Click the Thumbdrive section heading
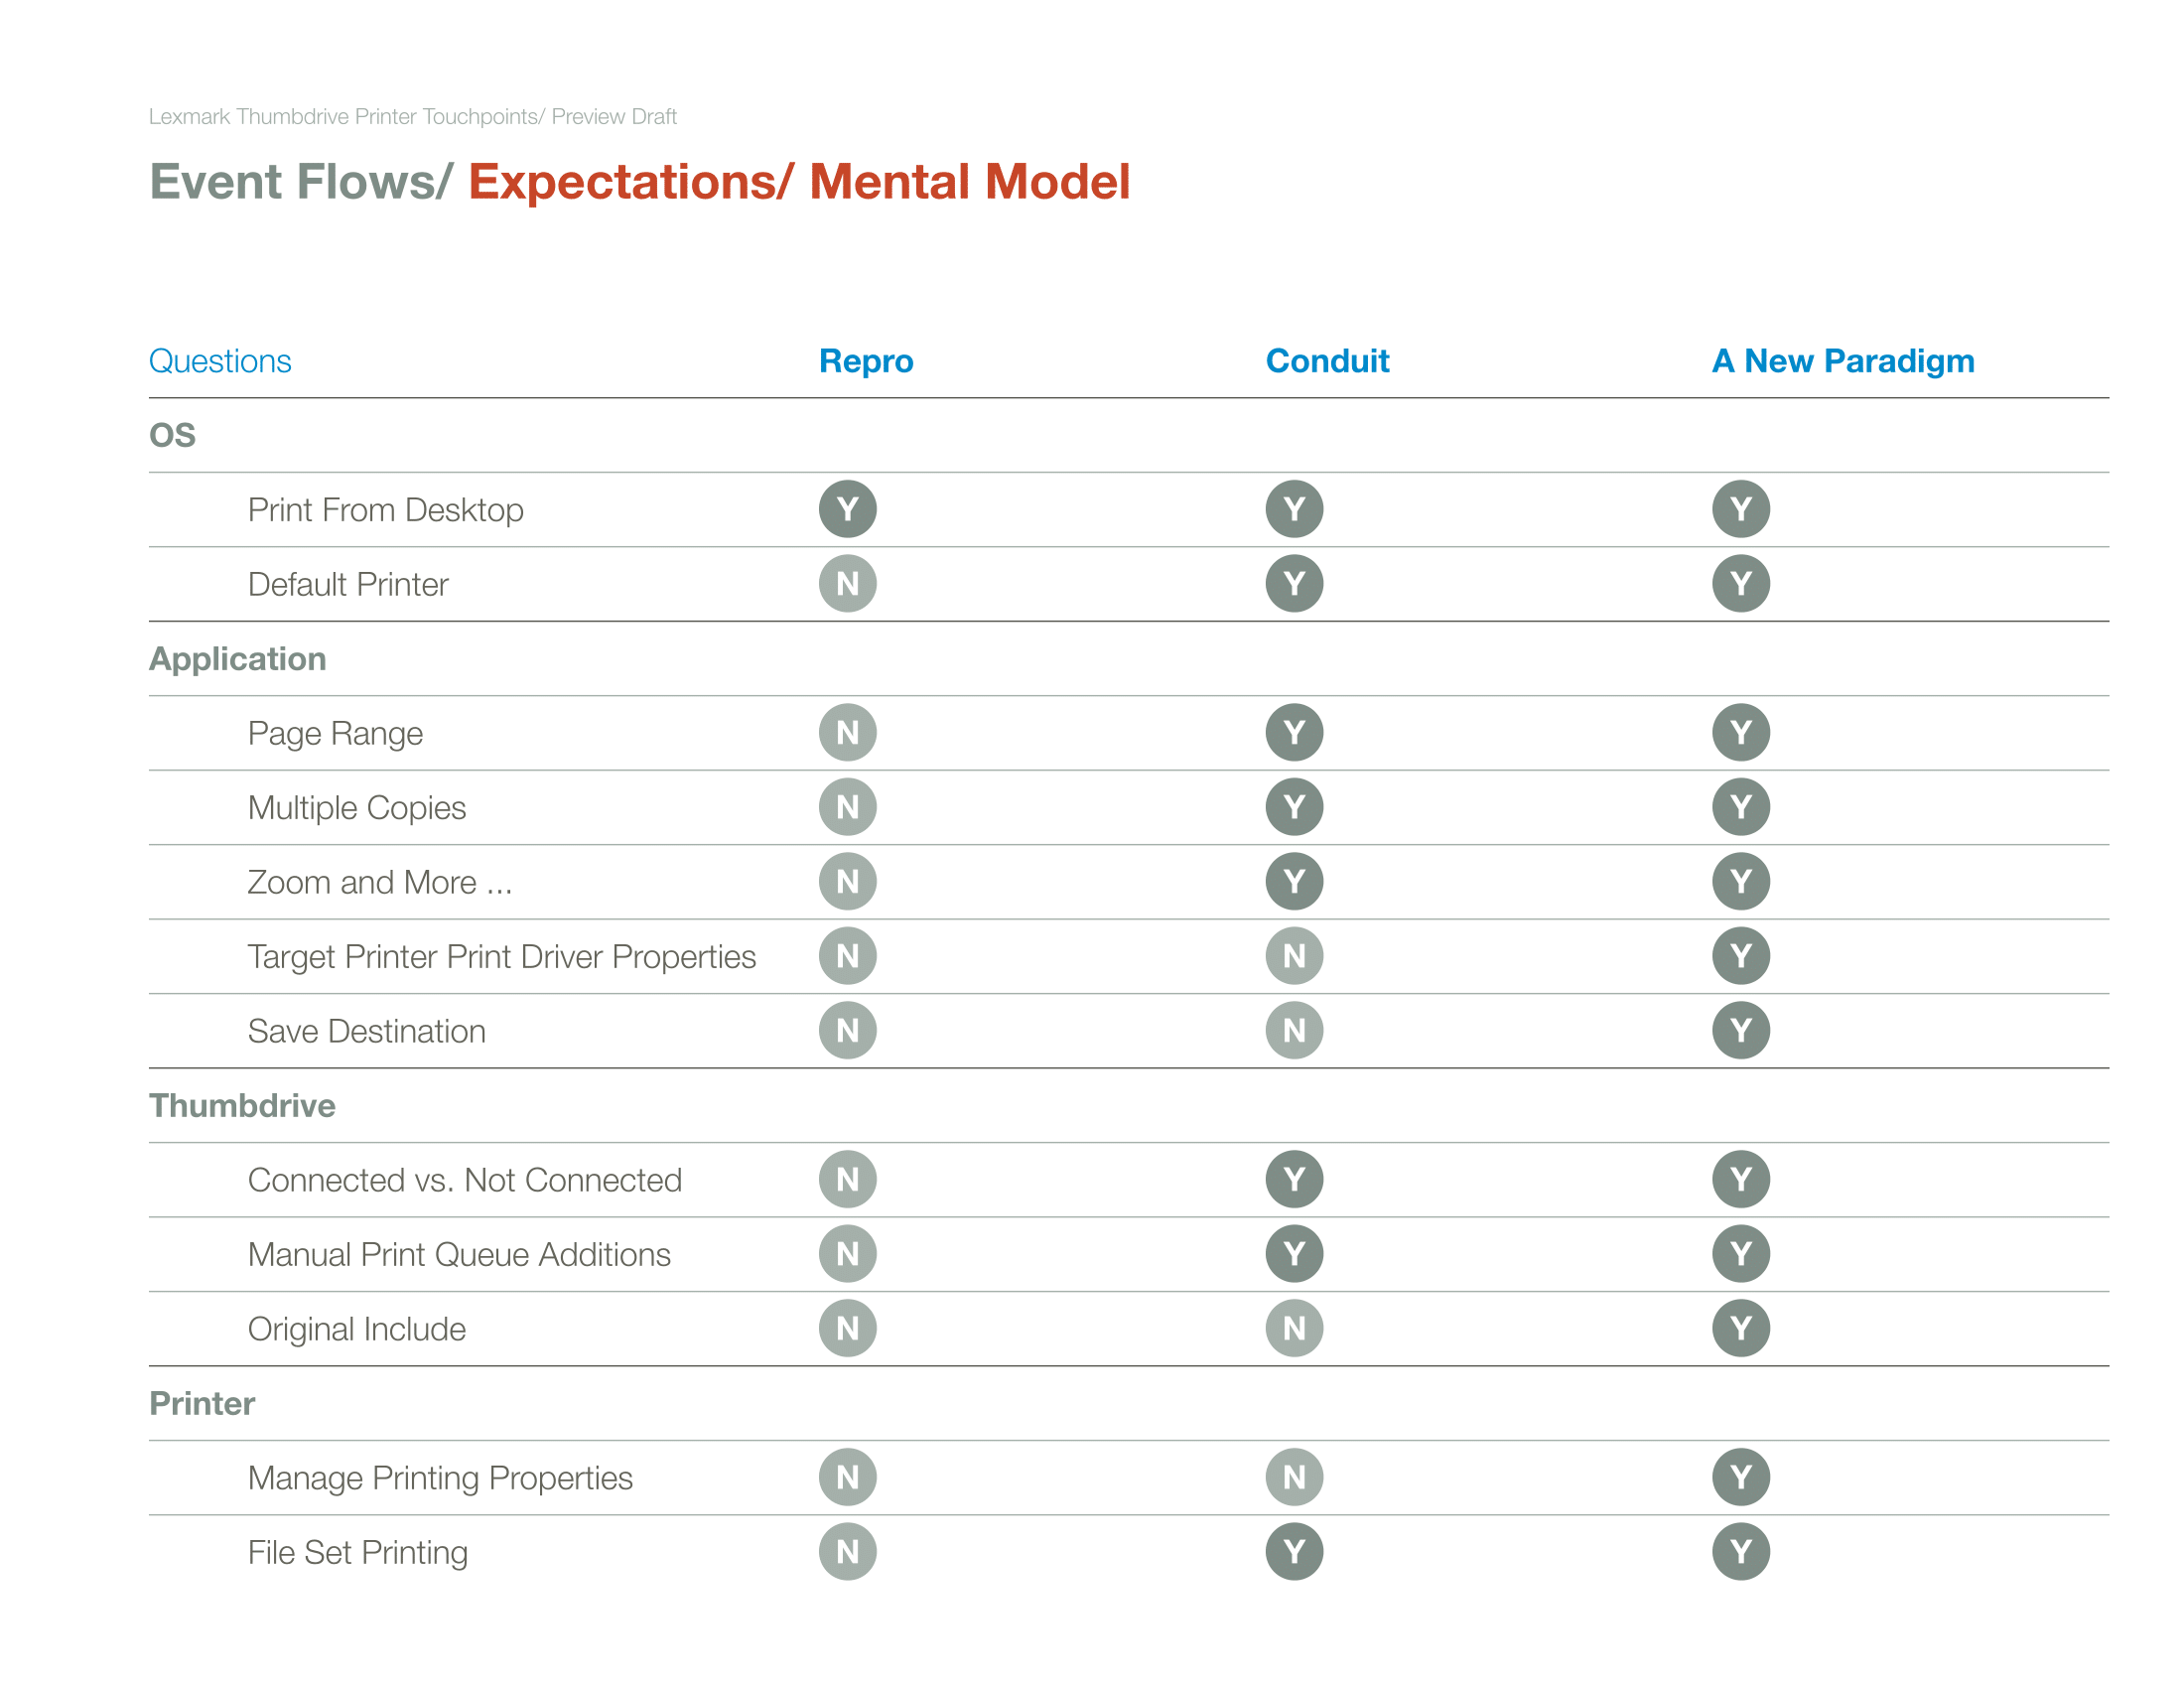 pyautogui.click(x=242, y=1105)
